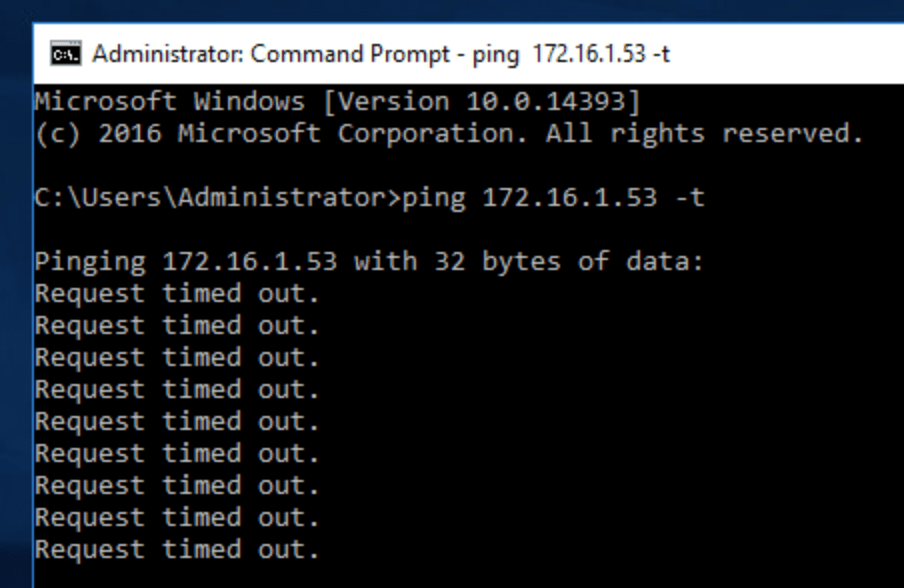904x588 pixels.
Task: Click the -t flag in the typed command
Action: pos(690,197)
